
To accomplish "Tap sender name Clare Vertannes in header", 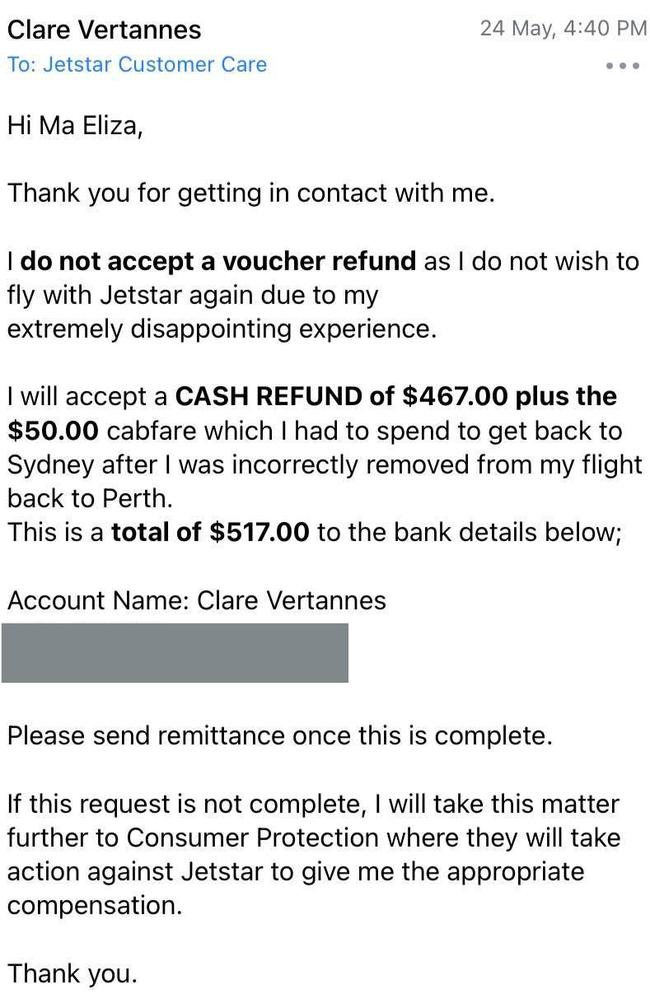I will pyautogui.click(x=104, y=29).
